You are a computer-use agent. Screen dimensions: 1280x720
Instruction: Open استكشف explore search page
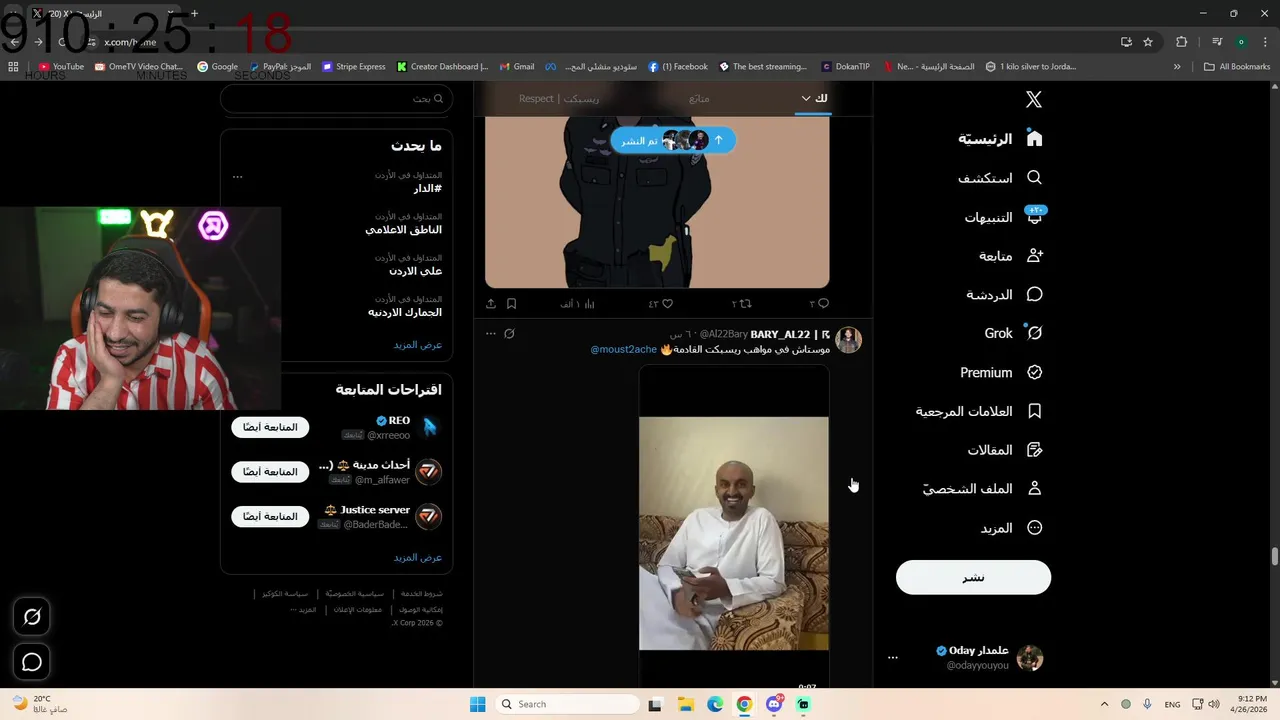pos(1000,178)
